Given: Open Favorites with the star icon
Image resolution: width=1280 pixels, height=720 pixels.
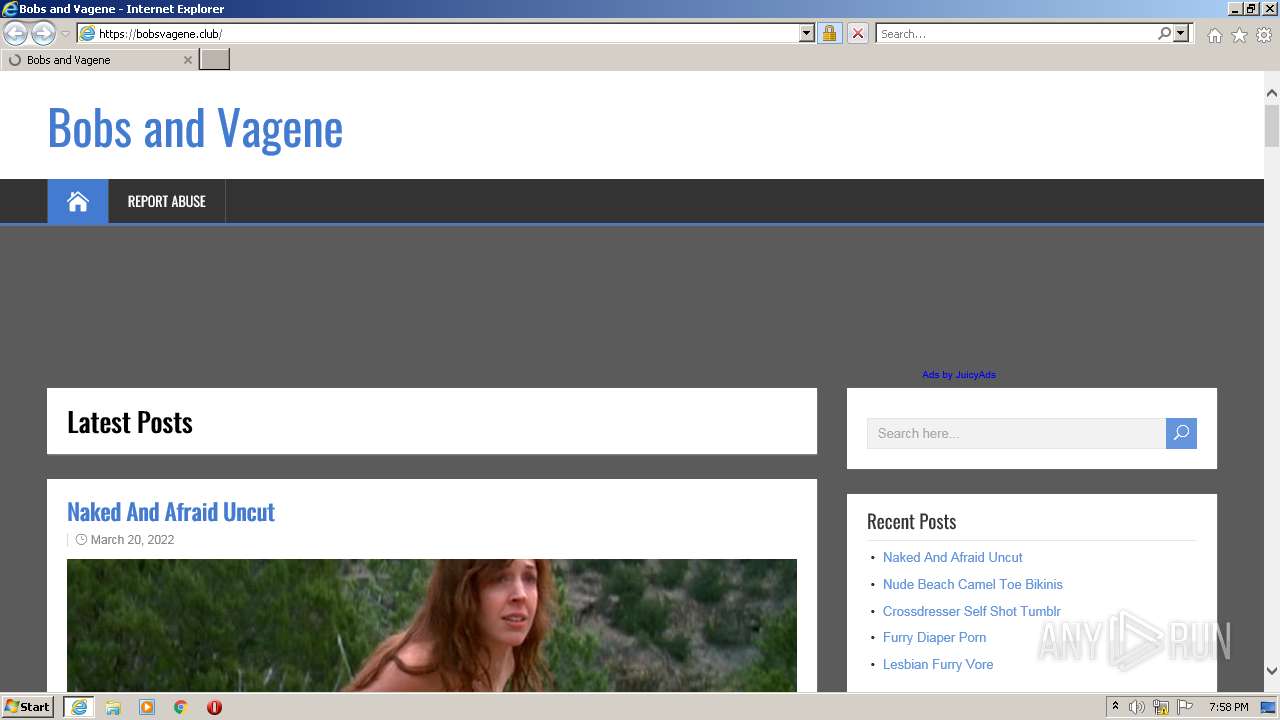Looking at the screenshot, I should (x=1239, y=35).
